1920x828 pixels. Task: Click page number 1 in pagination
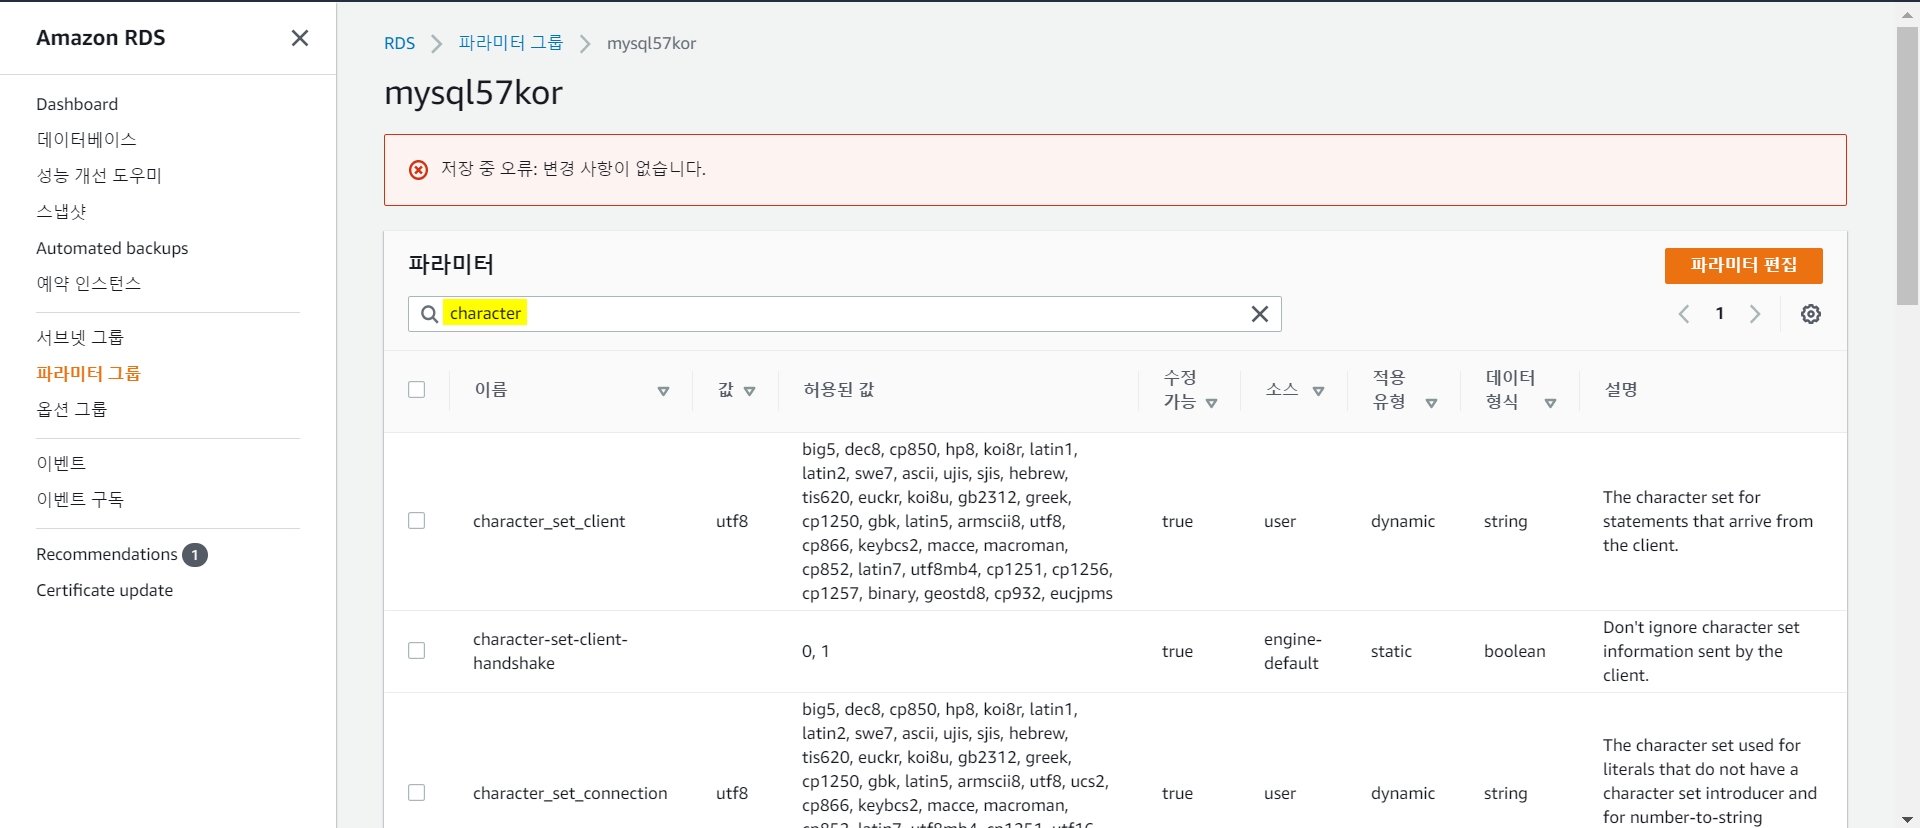(x=1720, y=314)
